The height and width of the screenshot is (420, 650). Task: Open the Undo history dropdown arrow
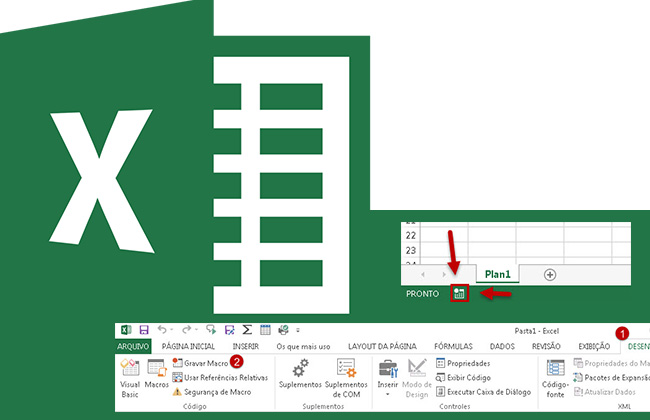(x=172, y=330)
